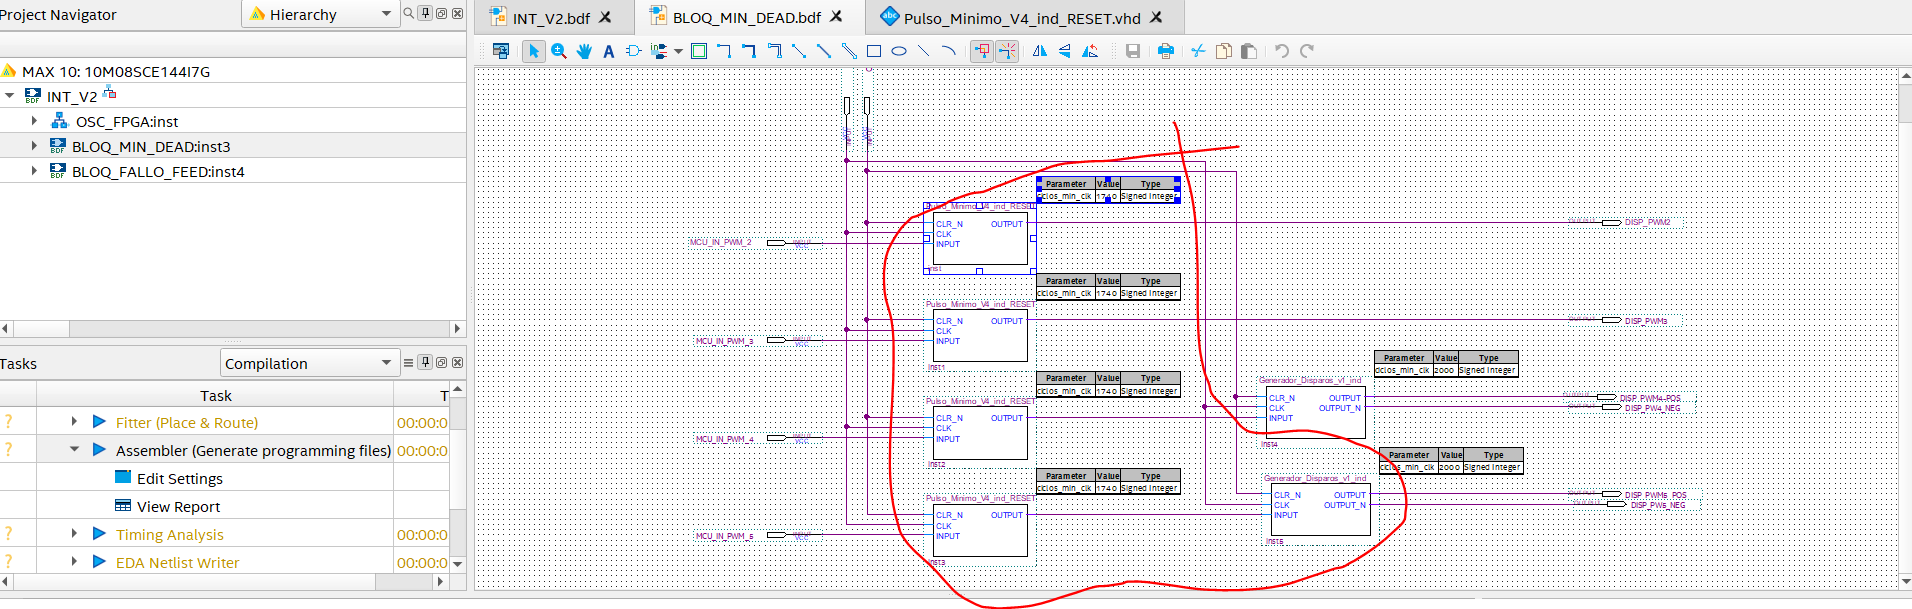Viewport: 1912px width, 609px height.
Task: Click Flip Vertical icon
Action: pyautogui.click(x=1065, y=51)
